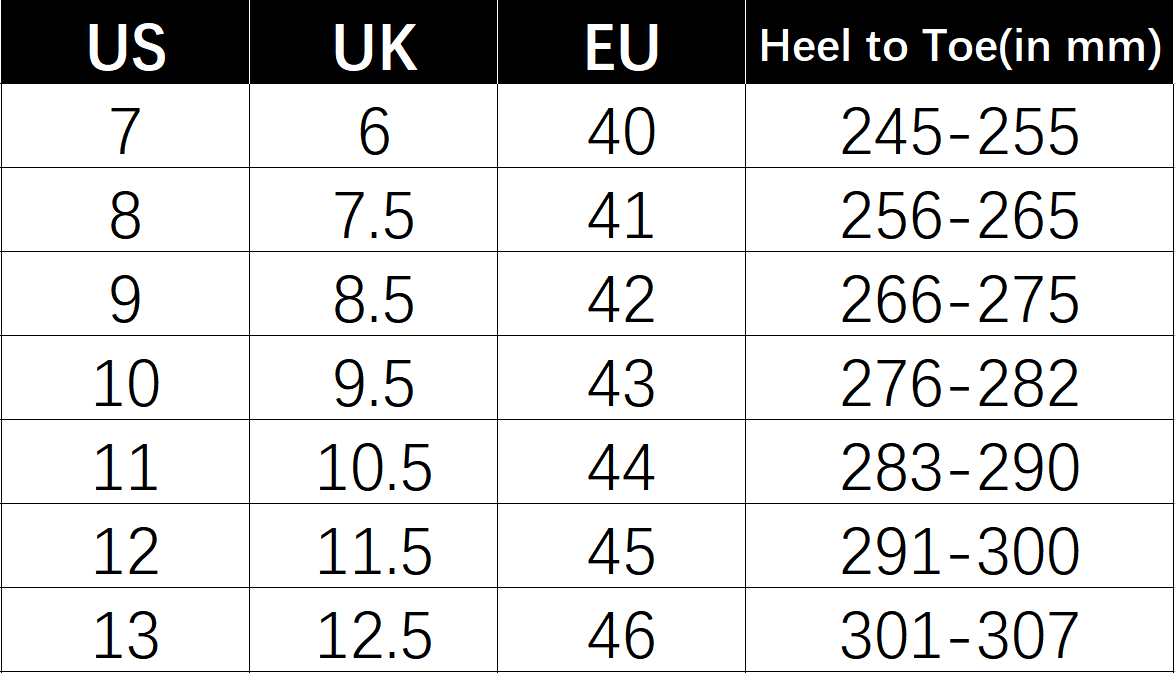Select the EU size 44 cell

[621, 462]
